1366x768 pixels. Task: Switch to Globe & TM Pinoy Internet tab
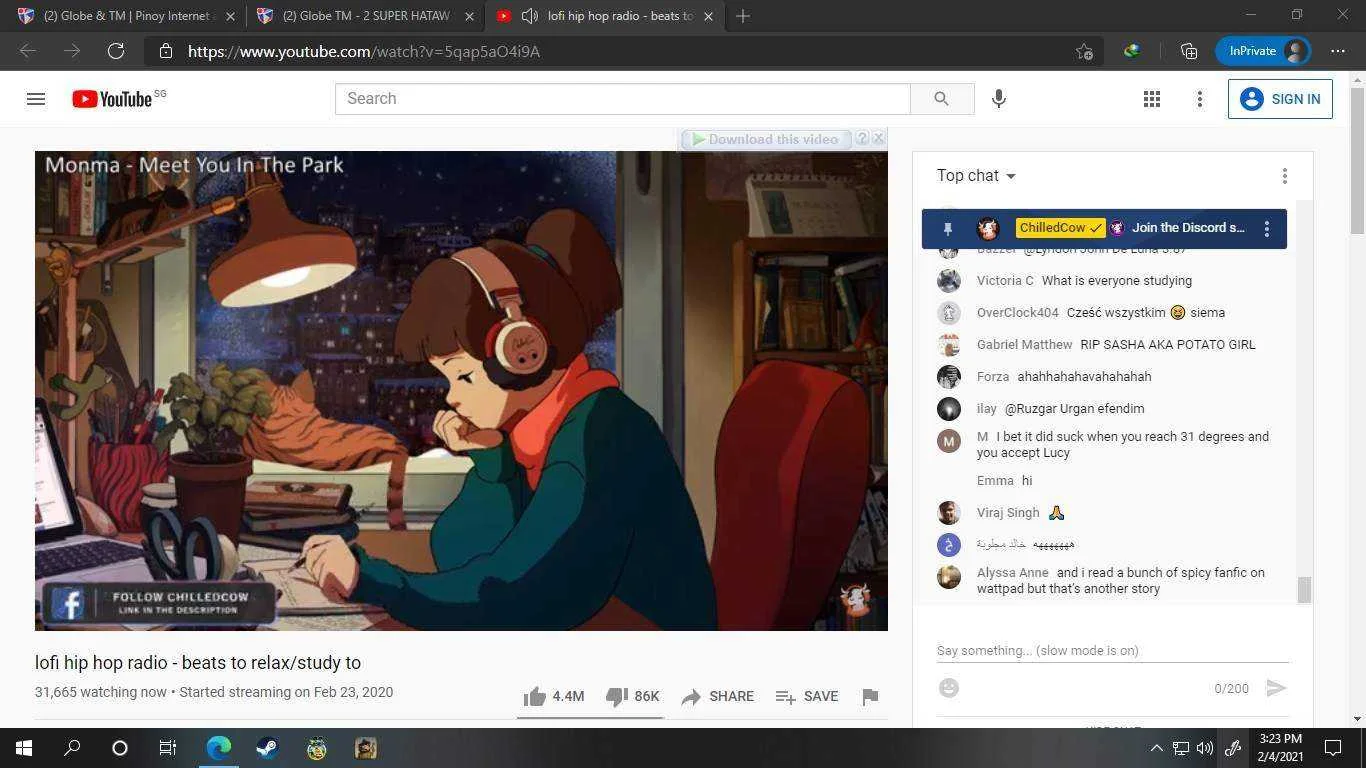(x=127, y=16)
